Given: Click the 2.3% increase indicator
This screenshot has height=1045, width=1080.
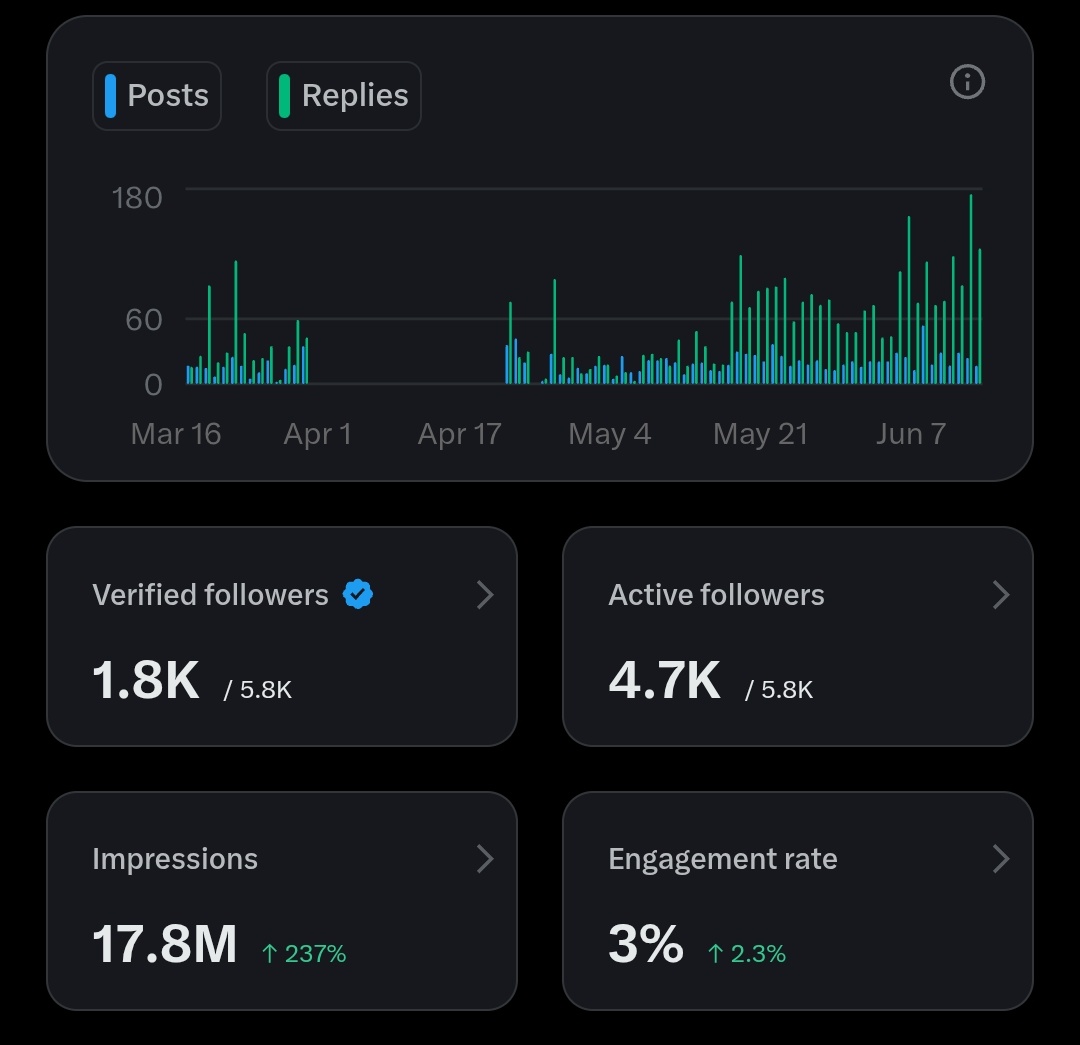Looking at the screenshot, I should [747, 953].
